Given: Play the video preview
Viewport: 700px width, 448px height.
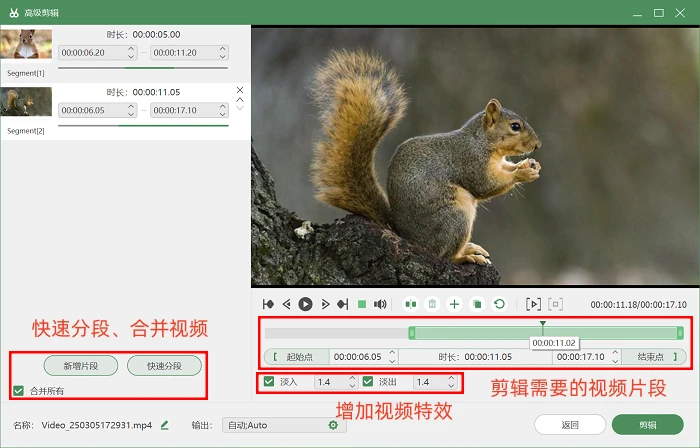Looking at the screenshot, I should click(305, 304).
